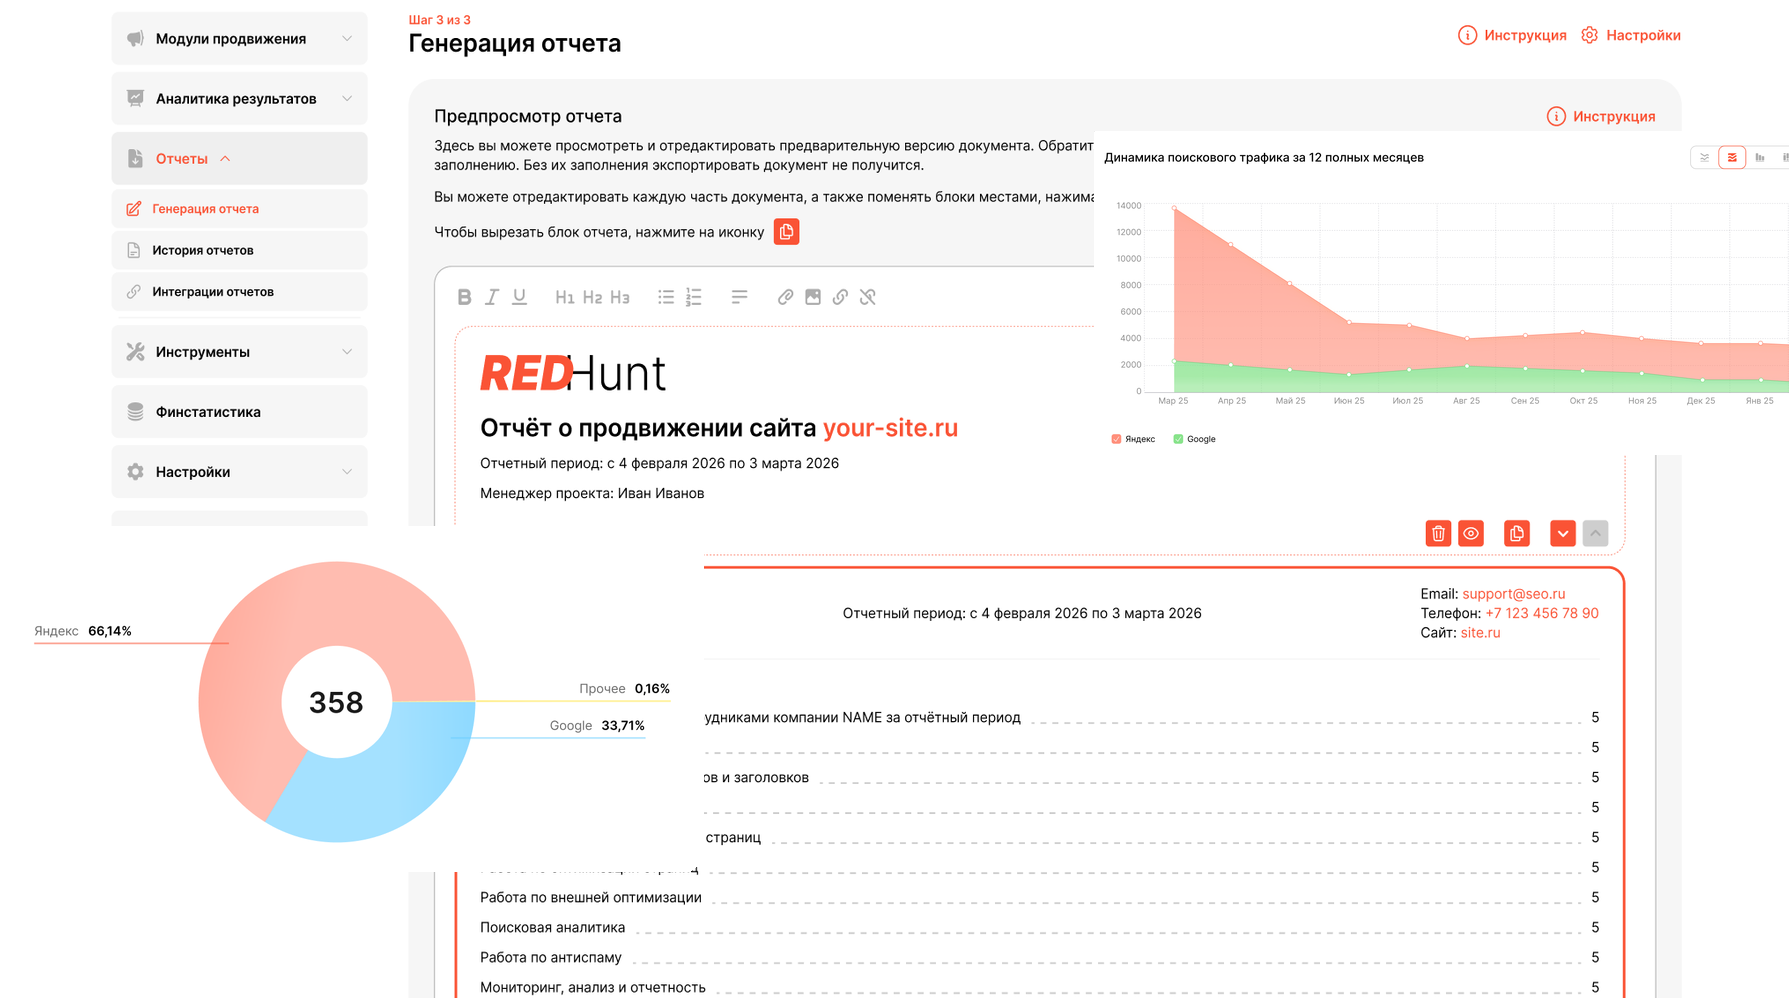Remove link using the unlink icon

tap(868, 297)
